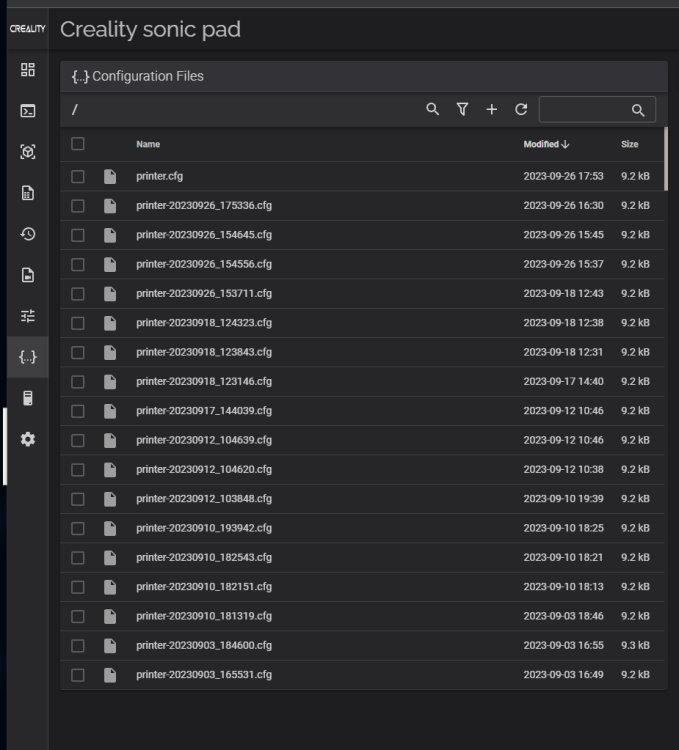The height and width of the screenshot is (750, 679).
Task: Open the printer-20230918_124323.cfg file
Action: click(x=204, y=323)
